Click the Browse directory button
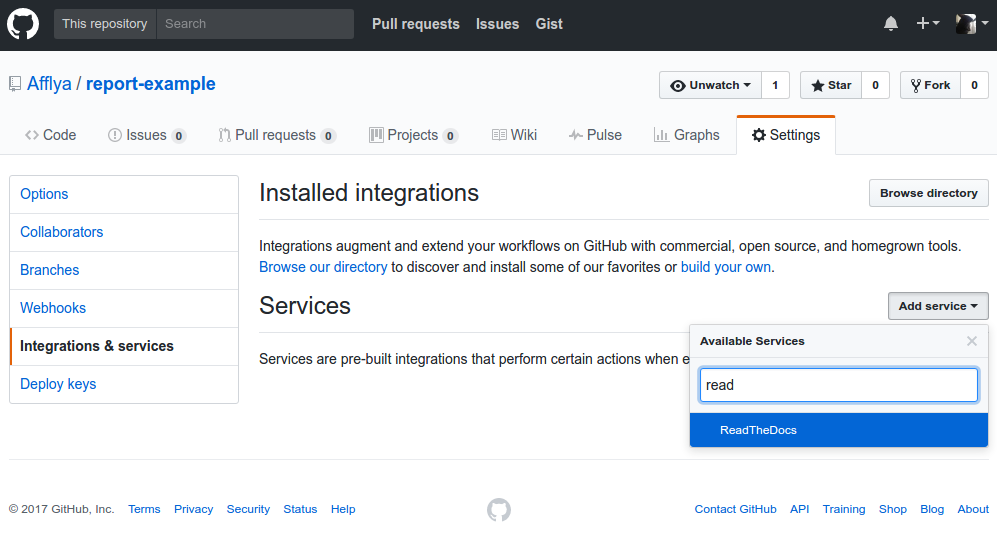This screenshot has width=997, height=534. (928, 193)
